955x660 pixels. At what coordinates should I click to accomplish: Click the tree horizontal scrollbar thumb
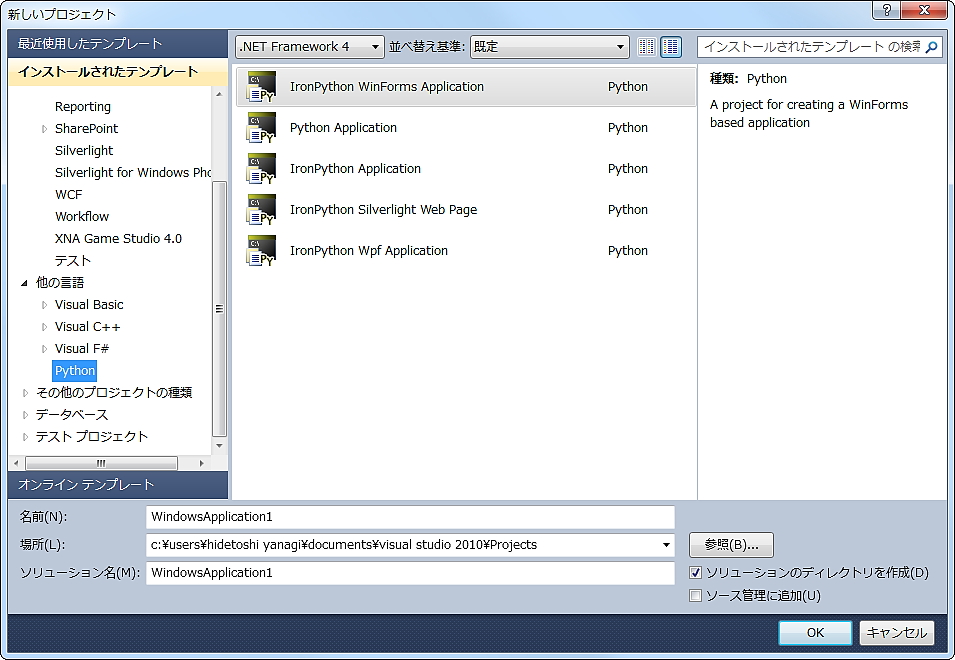pos(101,463)
